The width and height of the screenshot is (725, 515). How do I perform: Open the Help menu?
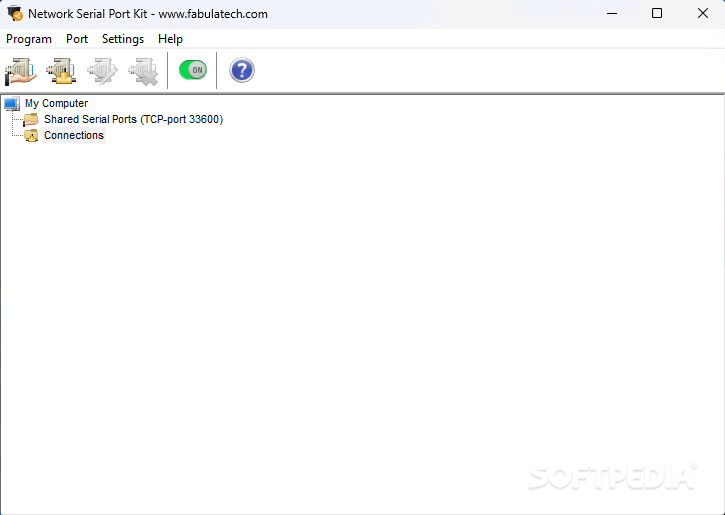tap(170, 39)
